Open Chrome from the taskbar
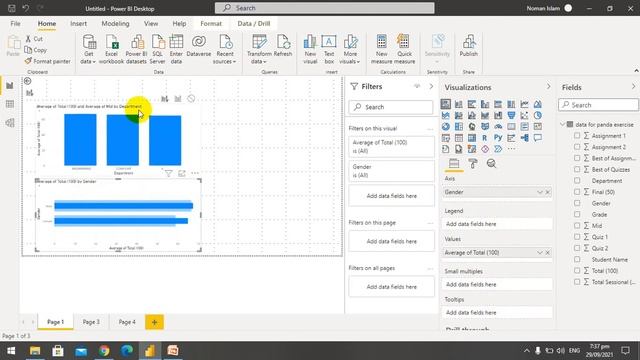Viewport: 640px width, 360px height. click(104, 351)
